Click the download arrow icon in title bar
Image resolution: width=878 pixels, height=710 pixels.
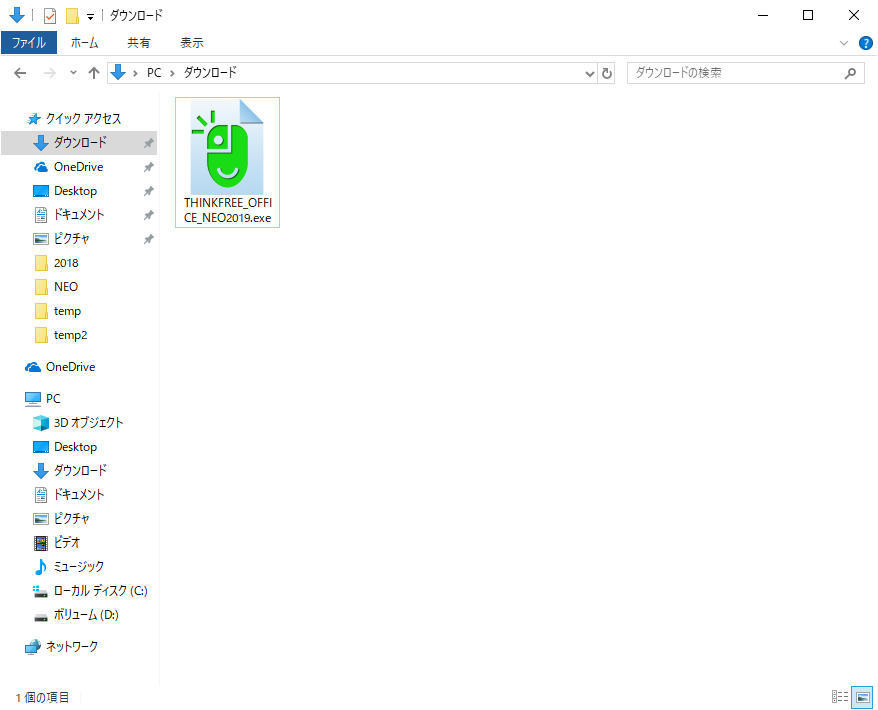pos(17,15)
